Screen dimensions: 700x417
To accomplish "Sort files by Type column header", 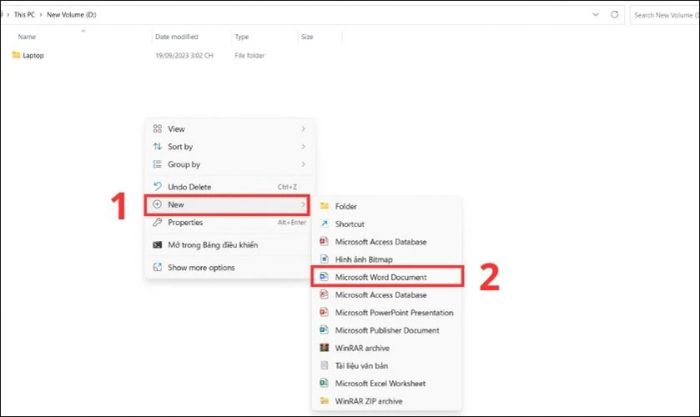I will coord(242,37).
